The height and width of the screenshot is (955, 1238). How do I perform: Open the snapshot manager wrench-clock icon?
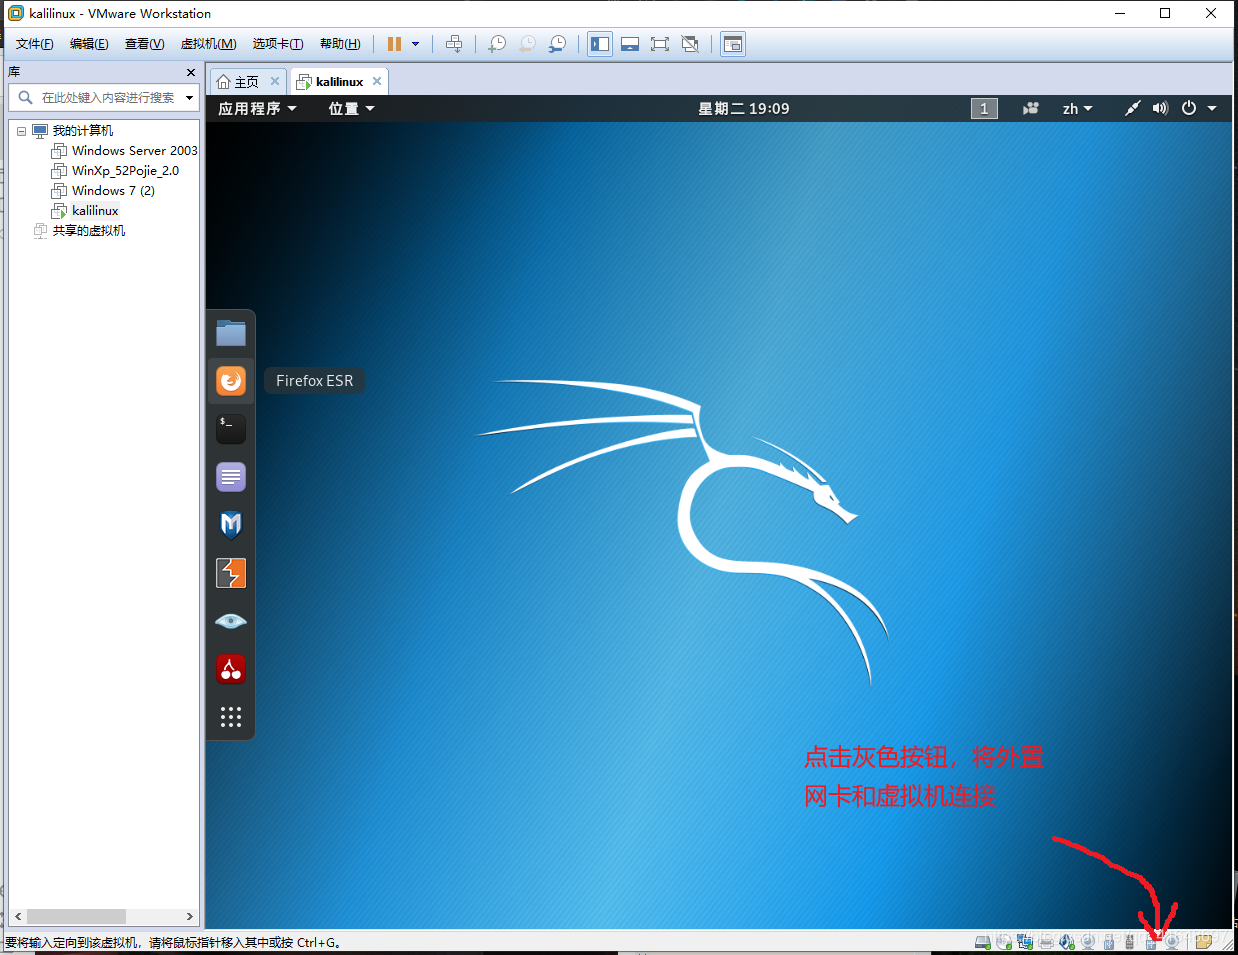(x=558, y=44)
